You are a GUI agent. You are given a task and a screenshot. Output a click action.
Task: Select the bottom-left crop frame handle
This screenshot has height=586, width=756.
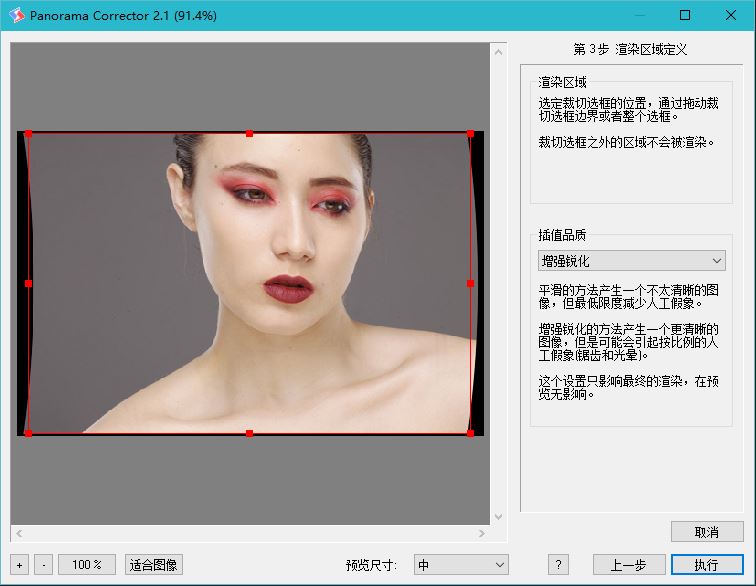(x=28, y=433)
